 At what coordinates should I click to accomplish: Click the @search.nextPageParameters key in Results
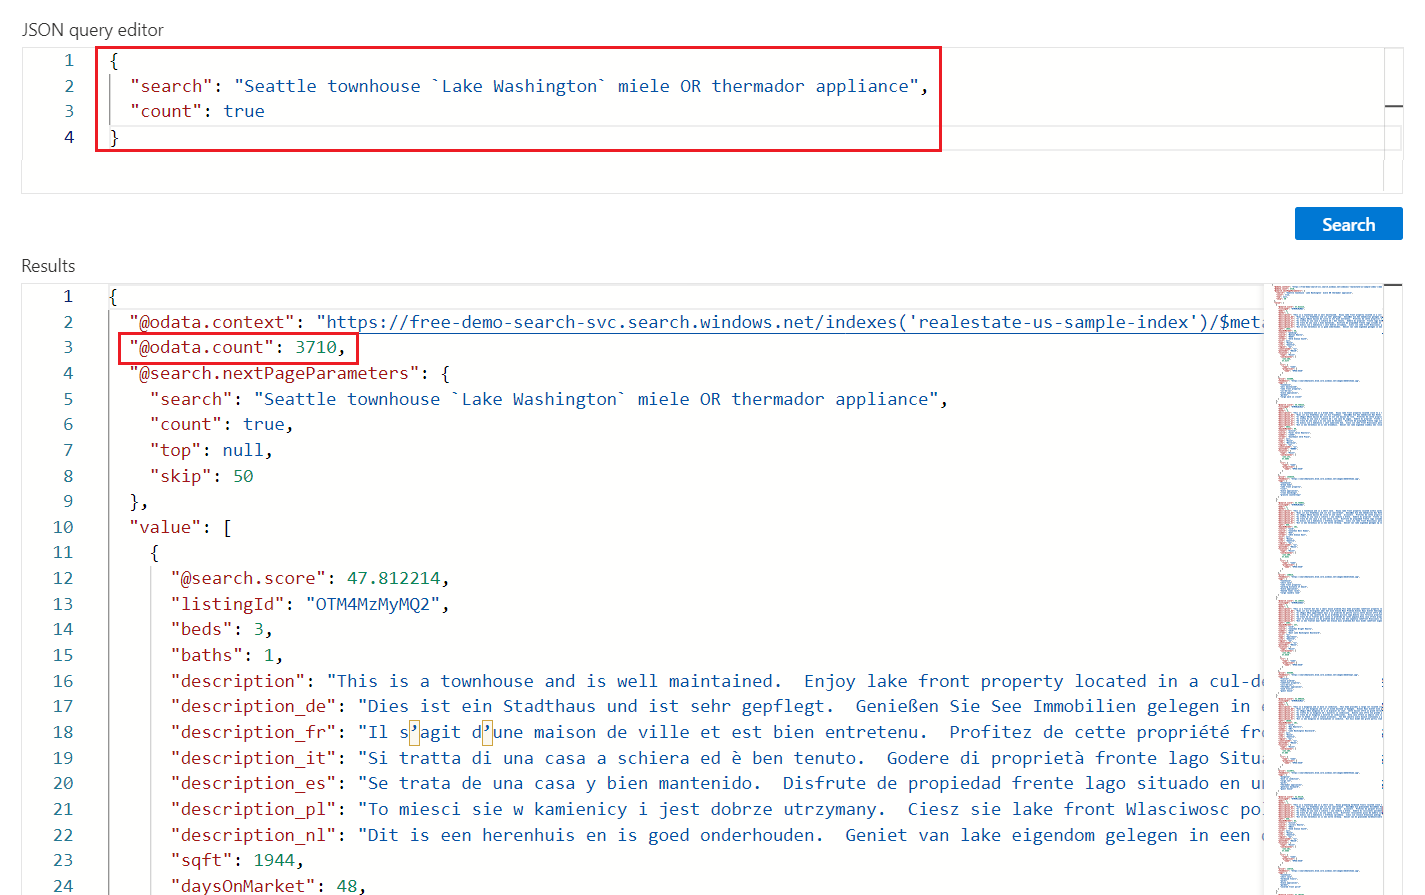tap(274, 373)
